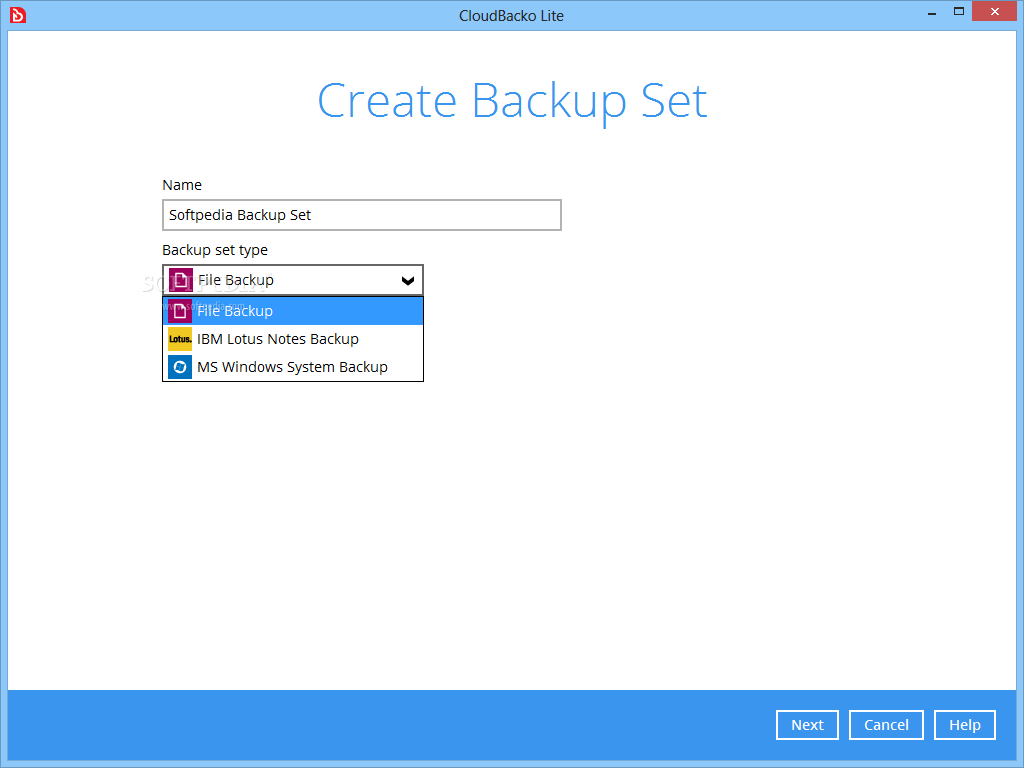Viewport: 1024px width, 768px height.
Task: Choose IBM Lotus Notes Backup option
Action: [293, 339]
